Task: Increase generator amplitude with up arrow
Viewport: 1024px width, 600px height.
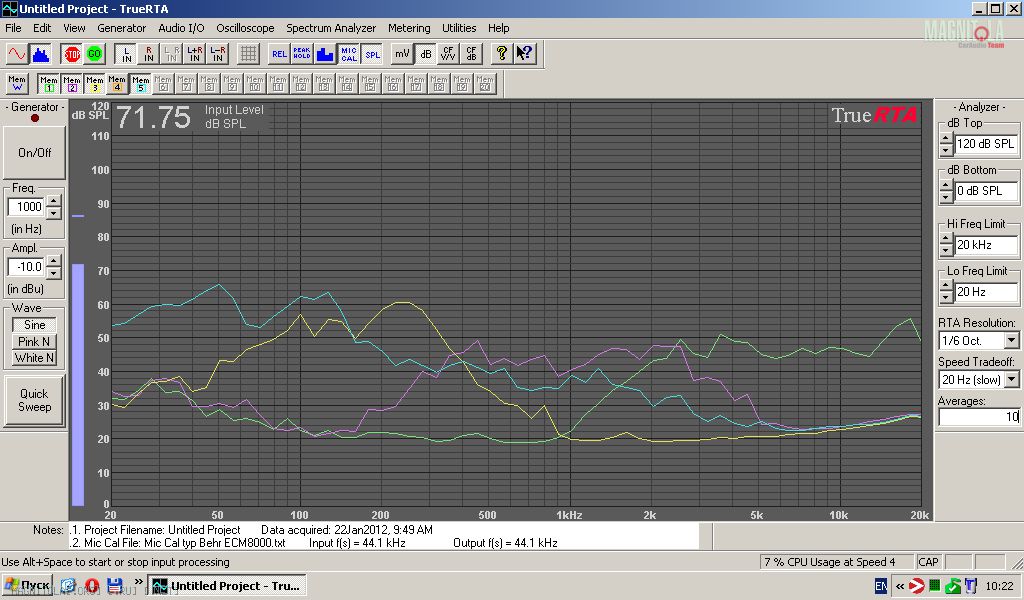Action: click(54, 261)
